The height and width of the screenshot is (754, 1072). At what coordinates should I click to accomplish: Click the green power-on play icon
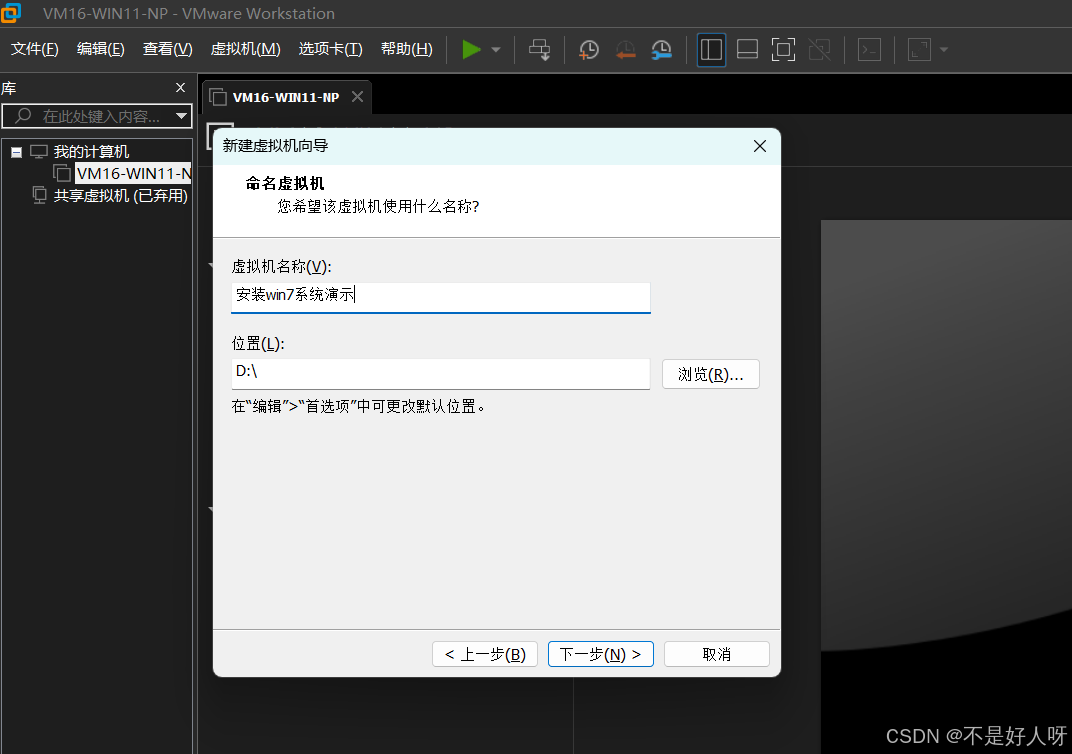point(471,49)
